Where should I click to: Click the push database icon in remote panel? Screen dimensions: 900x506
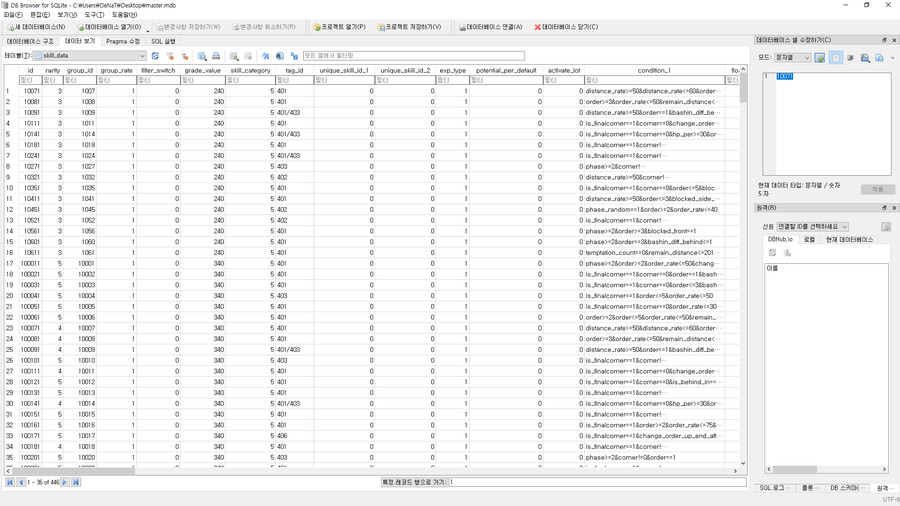(788, 252)
